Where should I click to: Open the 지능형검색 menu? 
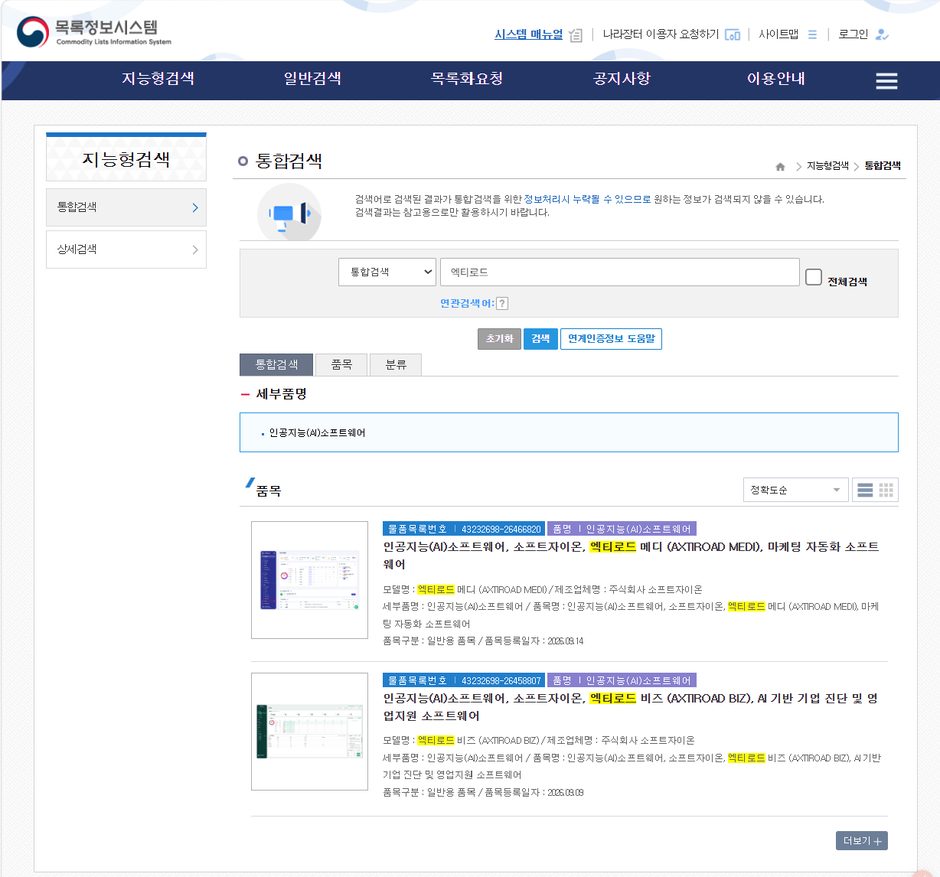click(x=158, y=79)
